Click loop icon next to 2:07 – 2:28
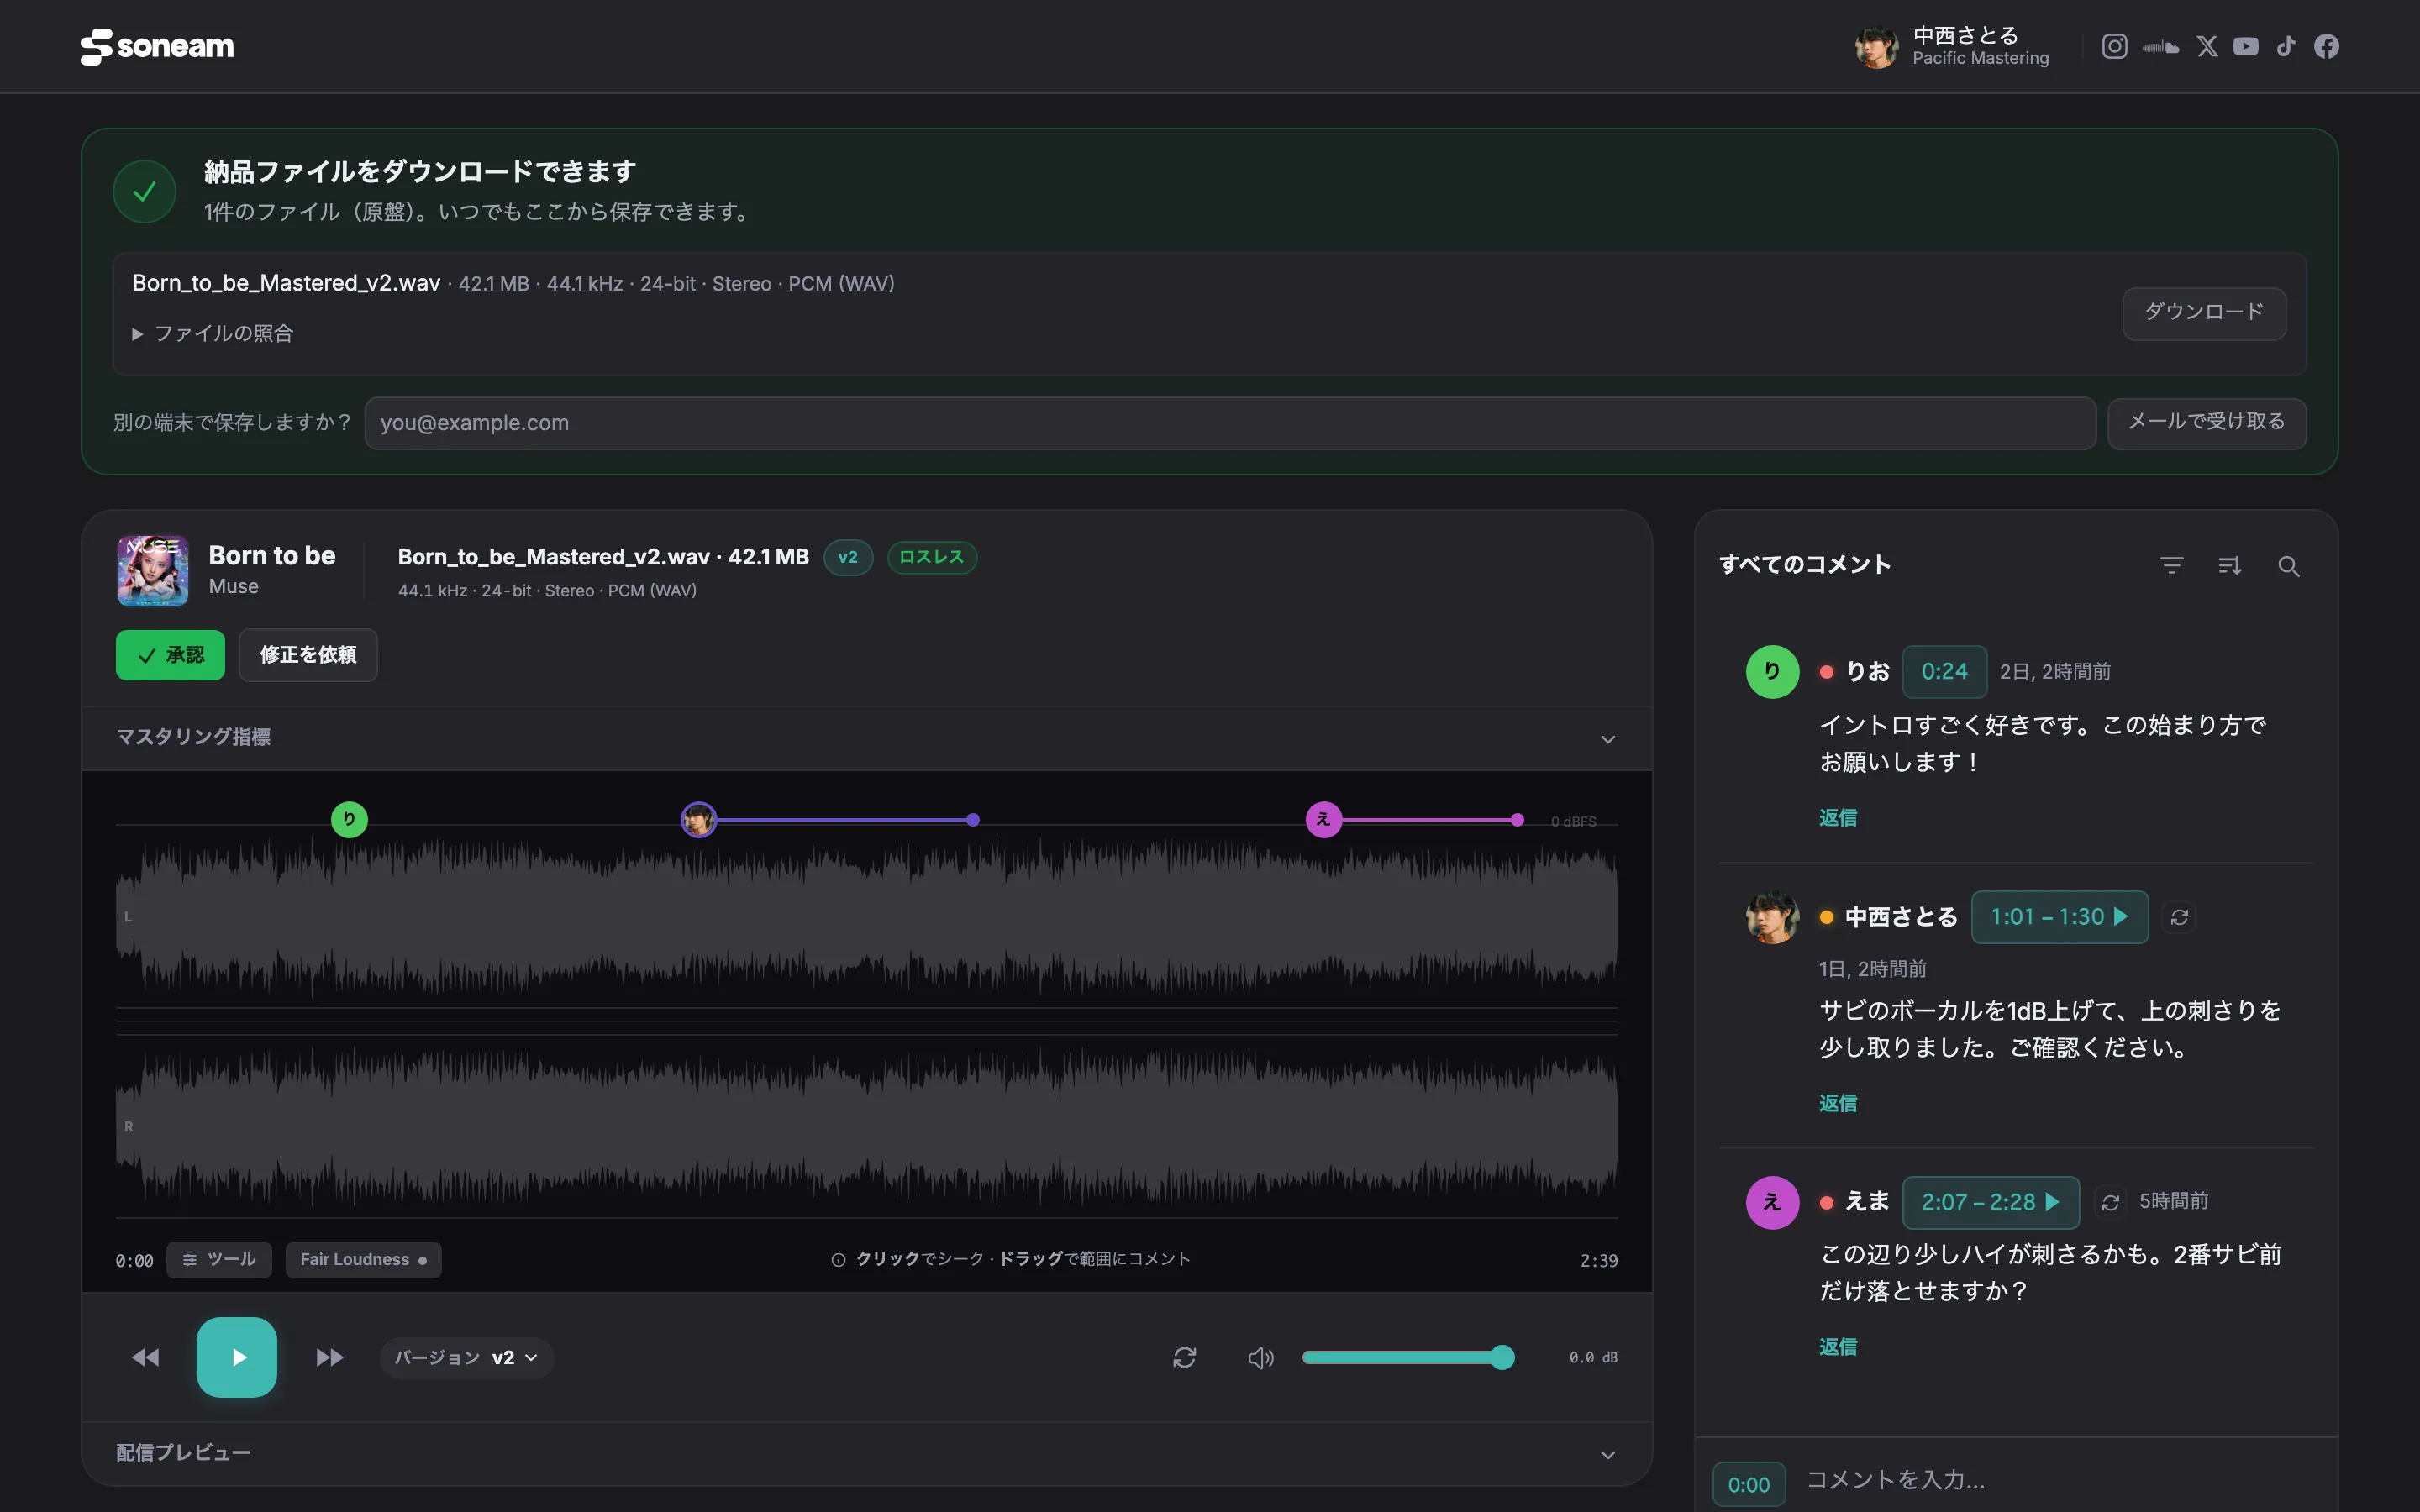Image resolution: width=2420 pixels, height=1512 pixels. click(2111, 1203)
